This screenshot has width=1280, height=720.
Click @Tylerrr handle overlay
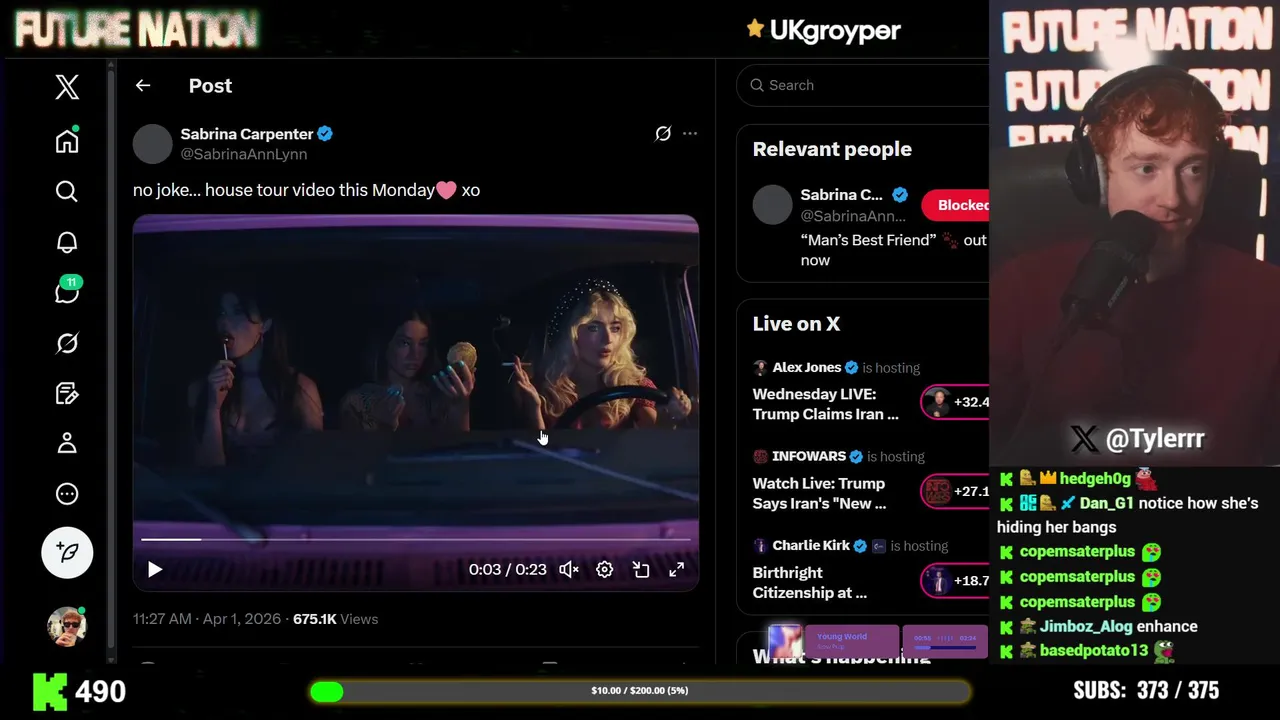click(1137, 438)
